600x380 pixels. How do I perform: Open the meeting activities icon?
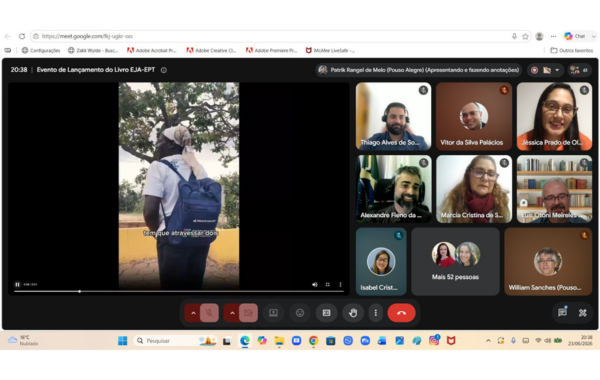point(583,313)
